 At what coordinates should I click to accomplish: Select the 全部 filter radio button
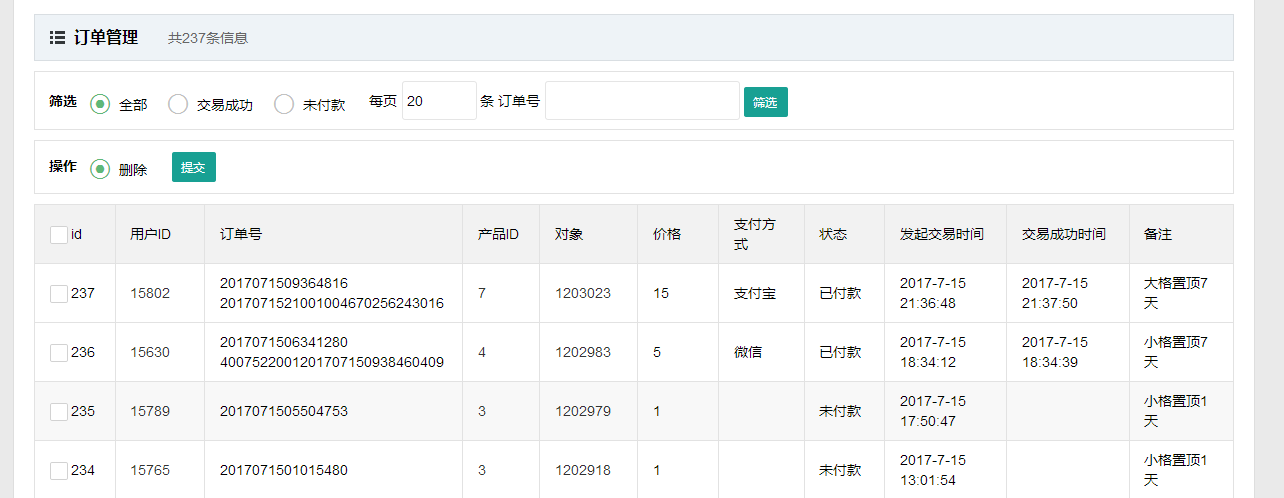click(x=100, y=104)
